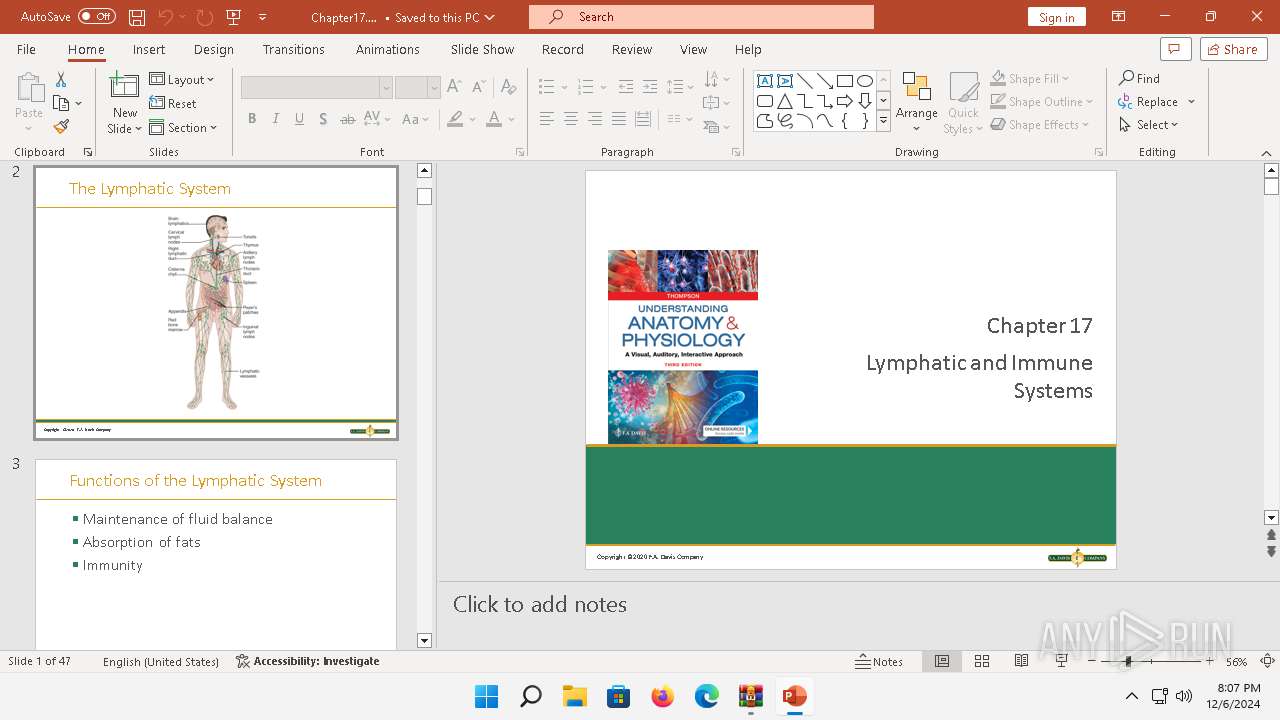1280x720 pixels.
Task: Toggle Underline formatting
Action: click(299, 119)
